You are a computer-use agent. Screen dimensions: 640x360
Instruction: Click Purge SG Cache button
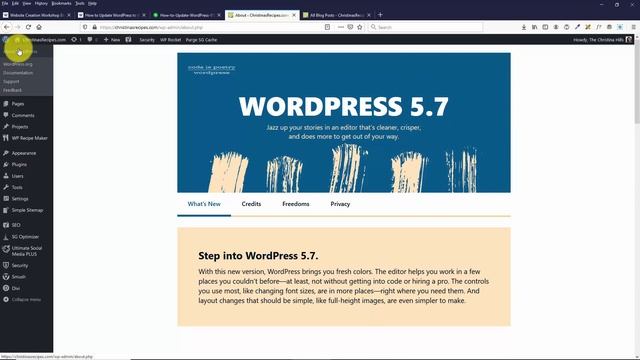[201, 40]
